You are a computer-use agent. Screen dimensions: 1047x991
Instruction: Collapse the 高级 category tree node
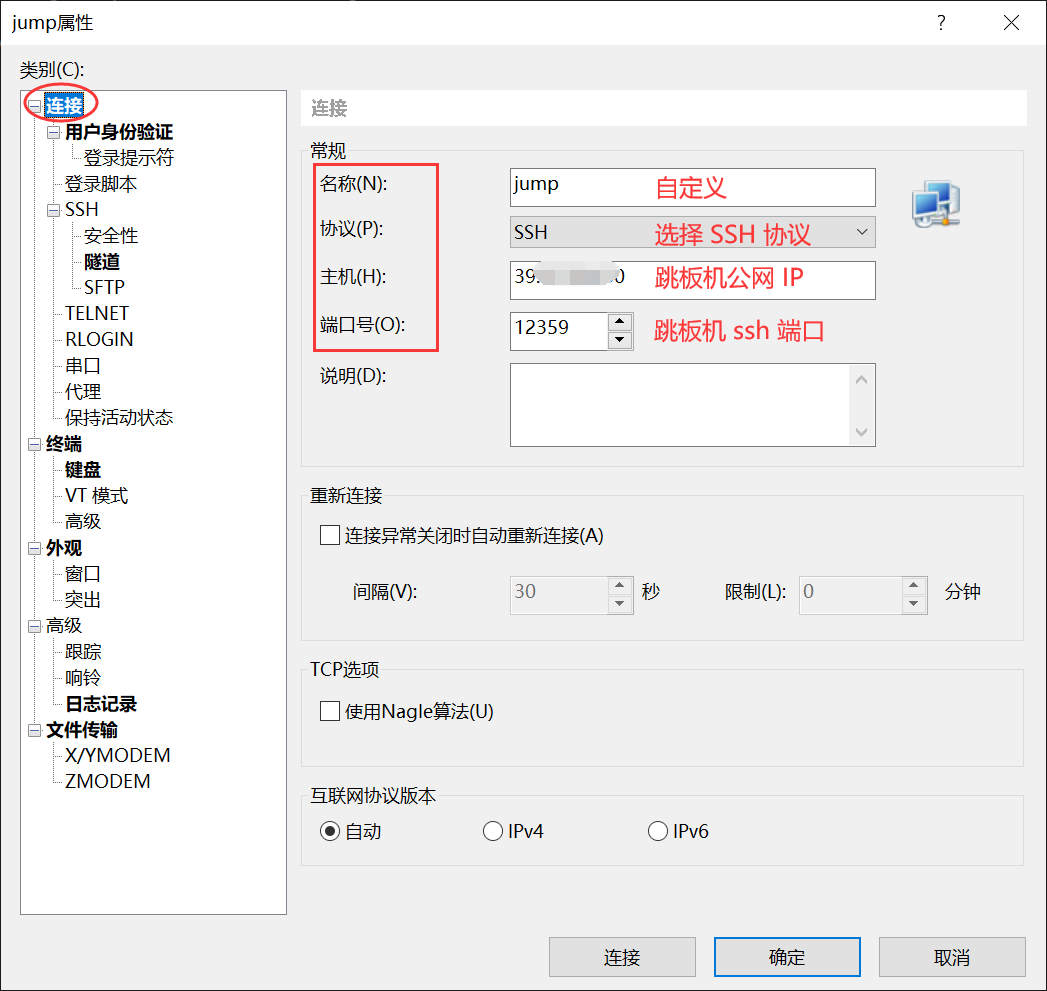[x=35, y=626]
